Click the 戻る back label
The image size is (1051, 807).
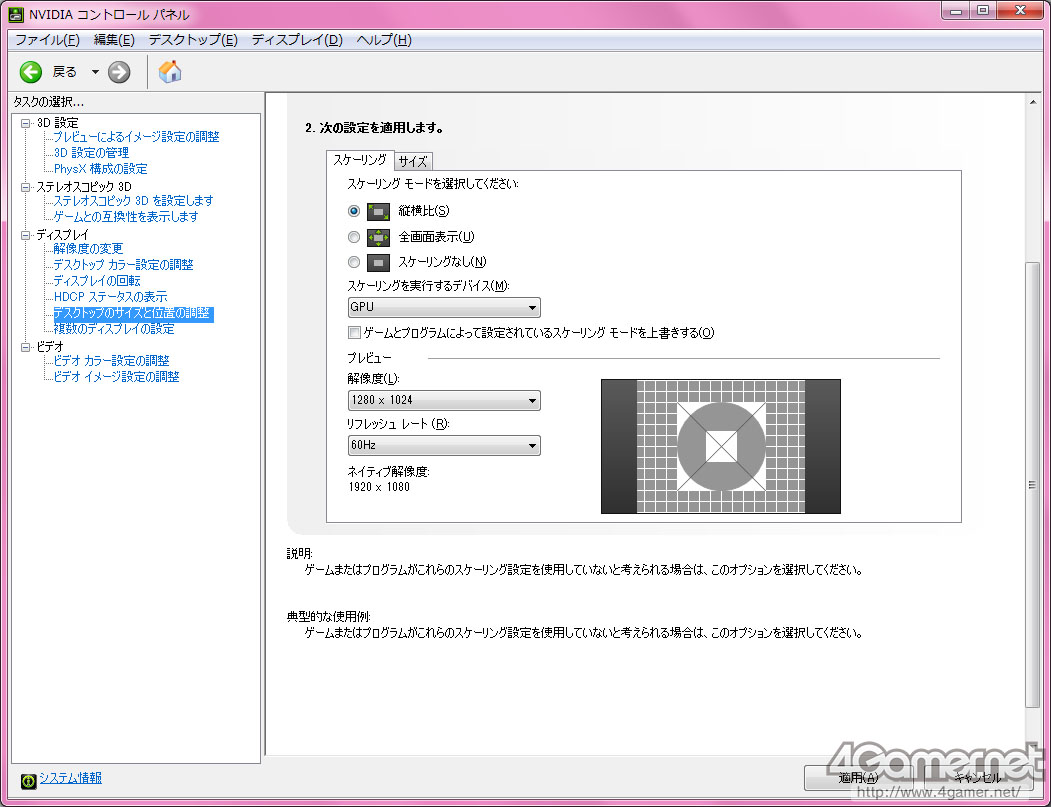pos(65,72)
